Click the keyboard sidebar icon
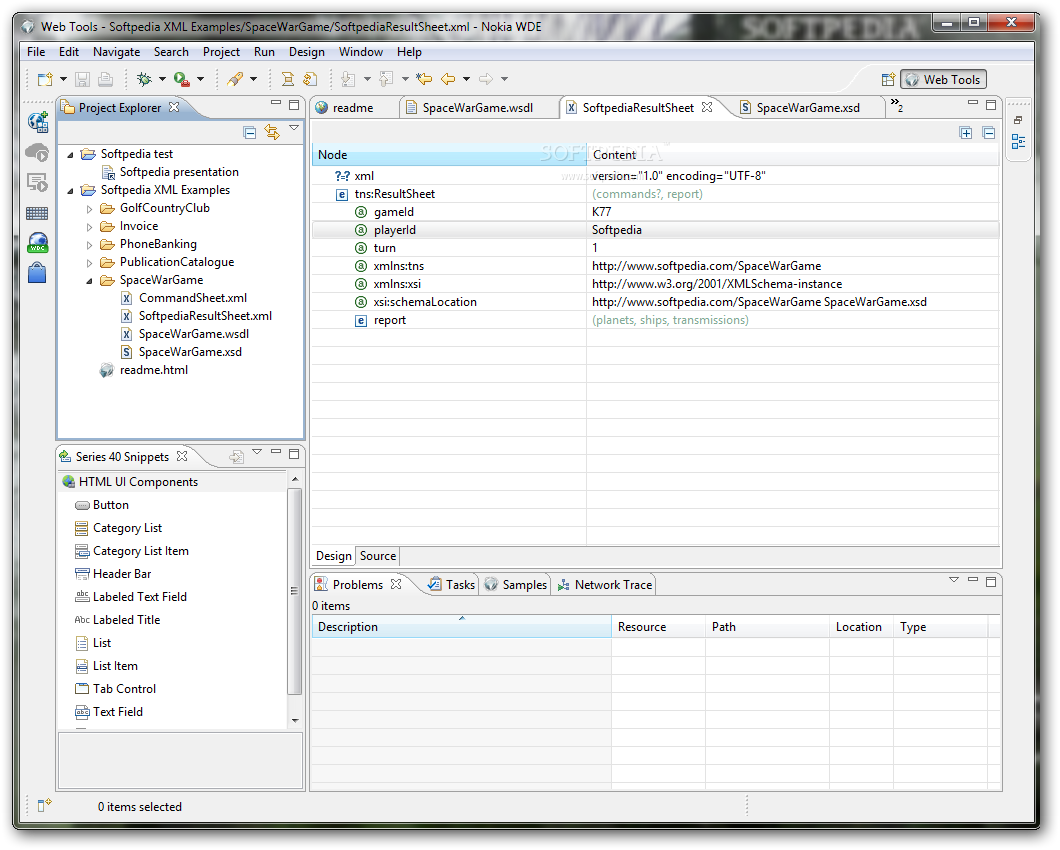Screen dimensions: 1060x850 click(x=37, y=214)
